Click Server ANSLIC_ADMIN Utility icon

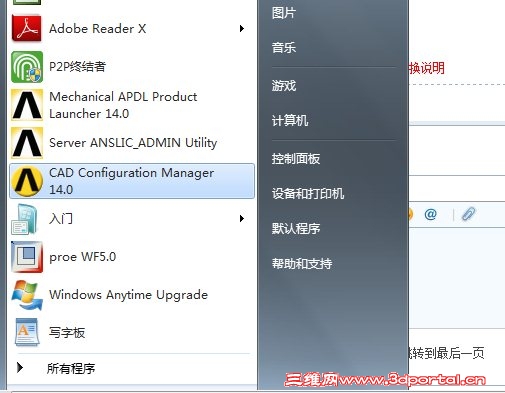(27, 143)
